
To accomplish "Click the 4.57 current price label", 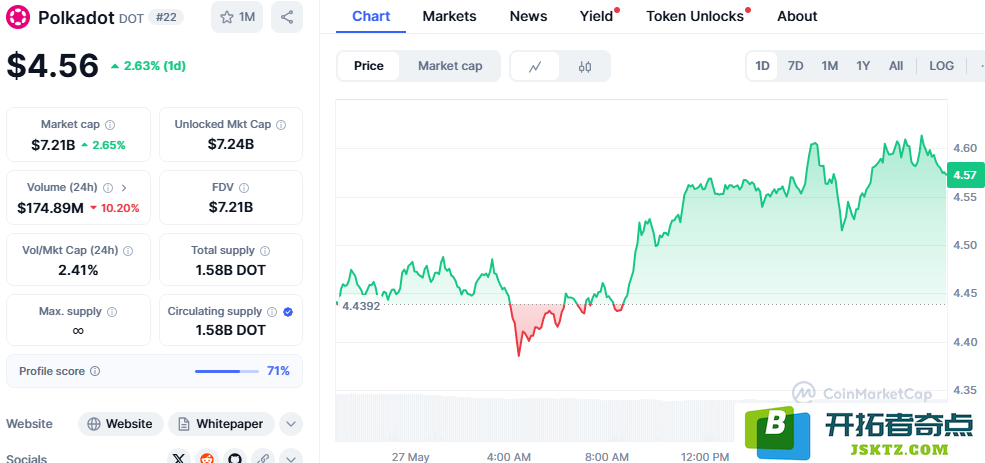I will tap(964, 175).
